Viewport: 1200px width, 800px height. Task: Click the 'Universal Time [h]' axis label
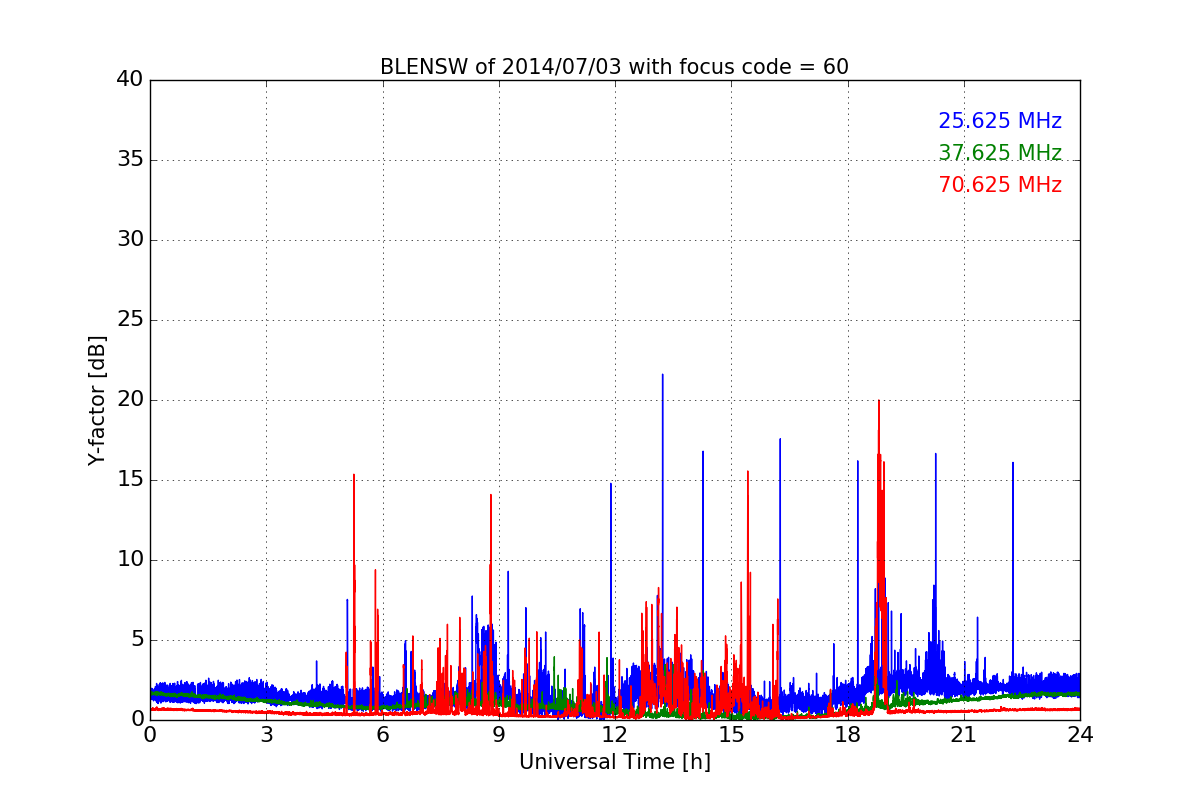tap(615, 762)
